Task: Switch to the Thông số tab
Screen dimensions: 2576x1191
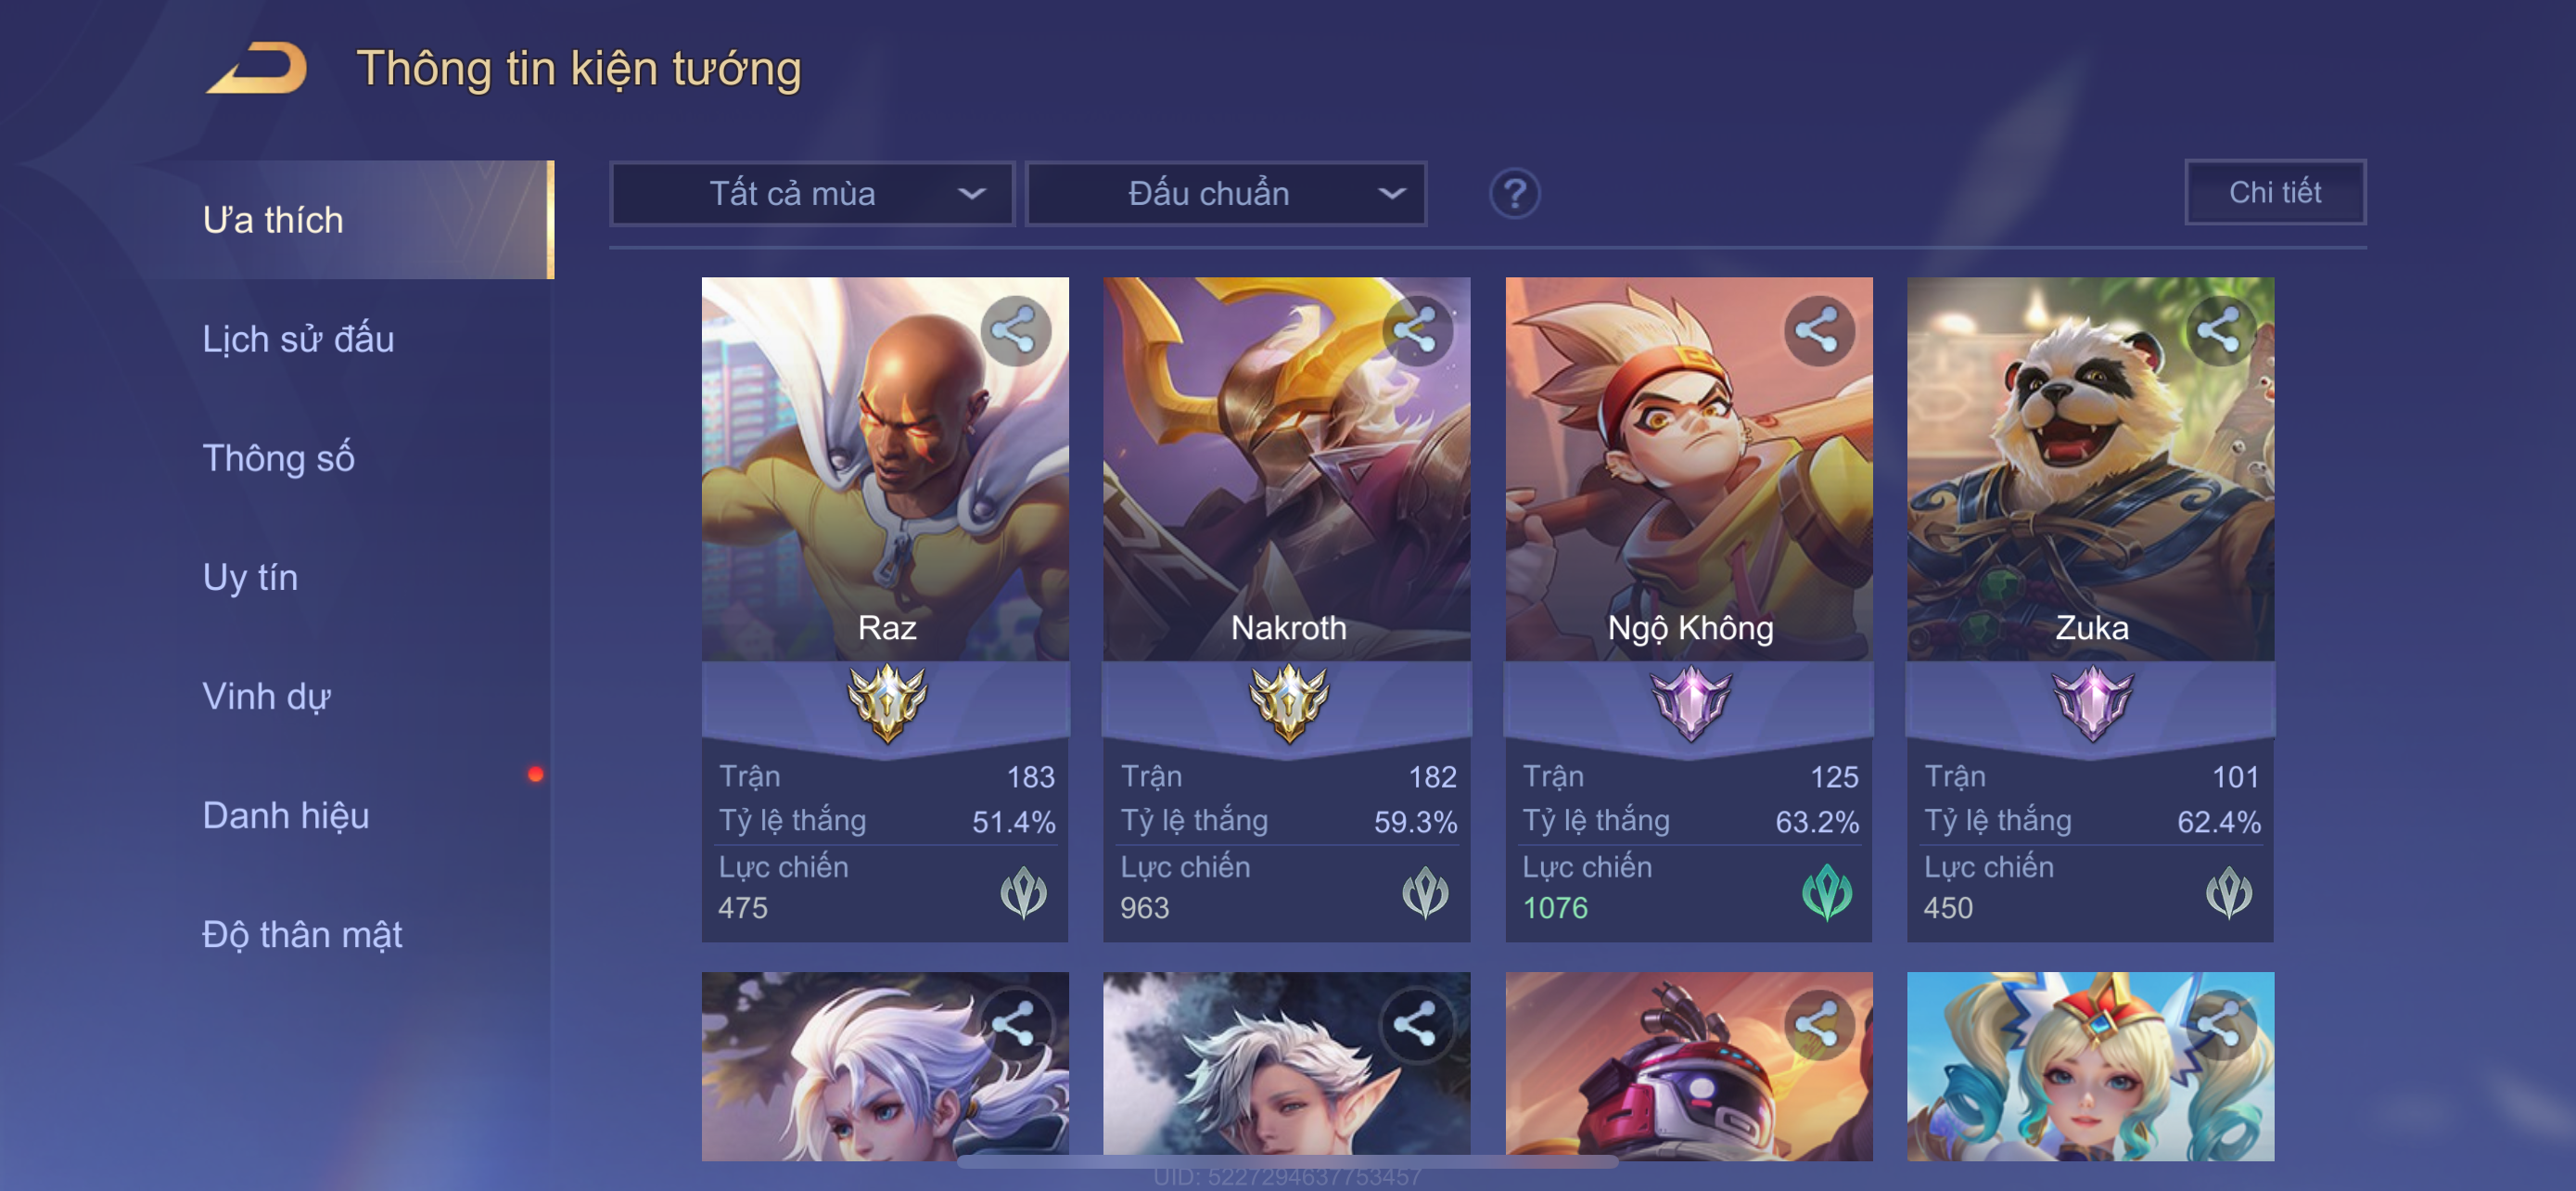Action: 278,458
